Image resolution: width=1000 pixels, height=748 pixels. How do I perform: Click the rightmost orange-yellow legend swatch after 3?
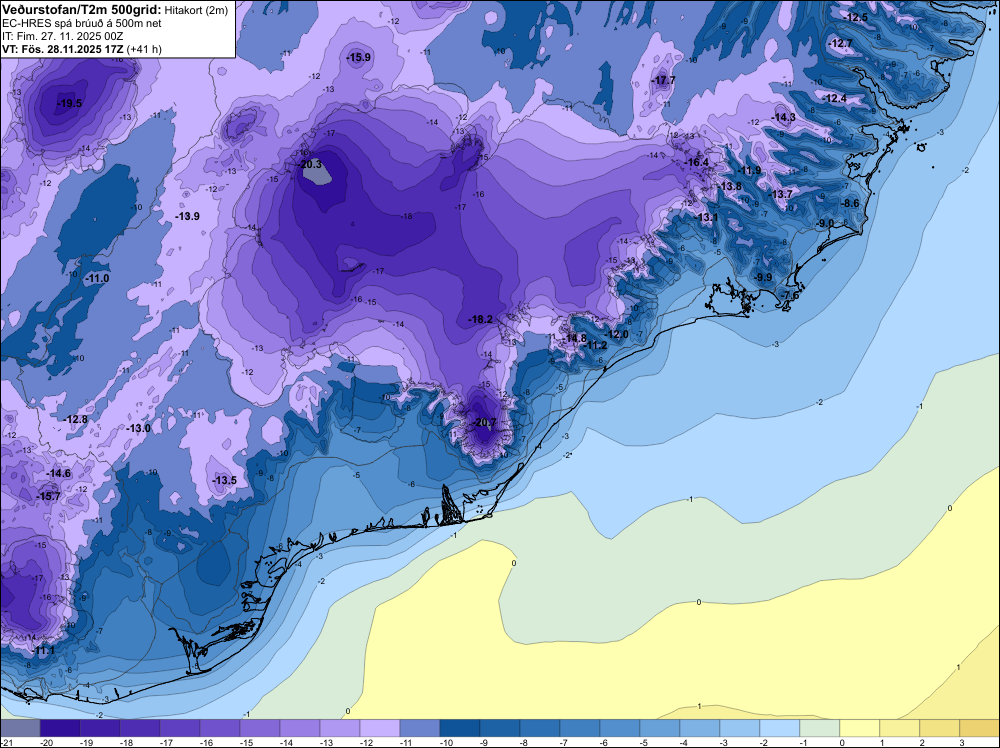point(980,728)
